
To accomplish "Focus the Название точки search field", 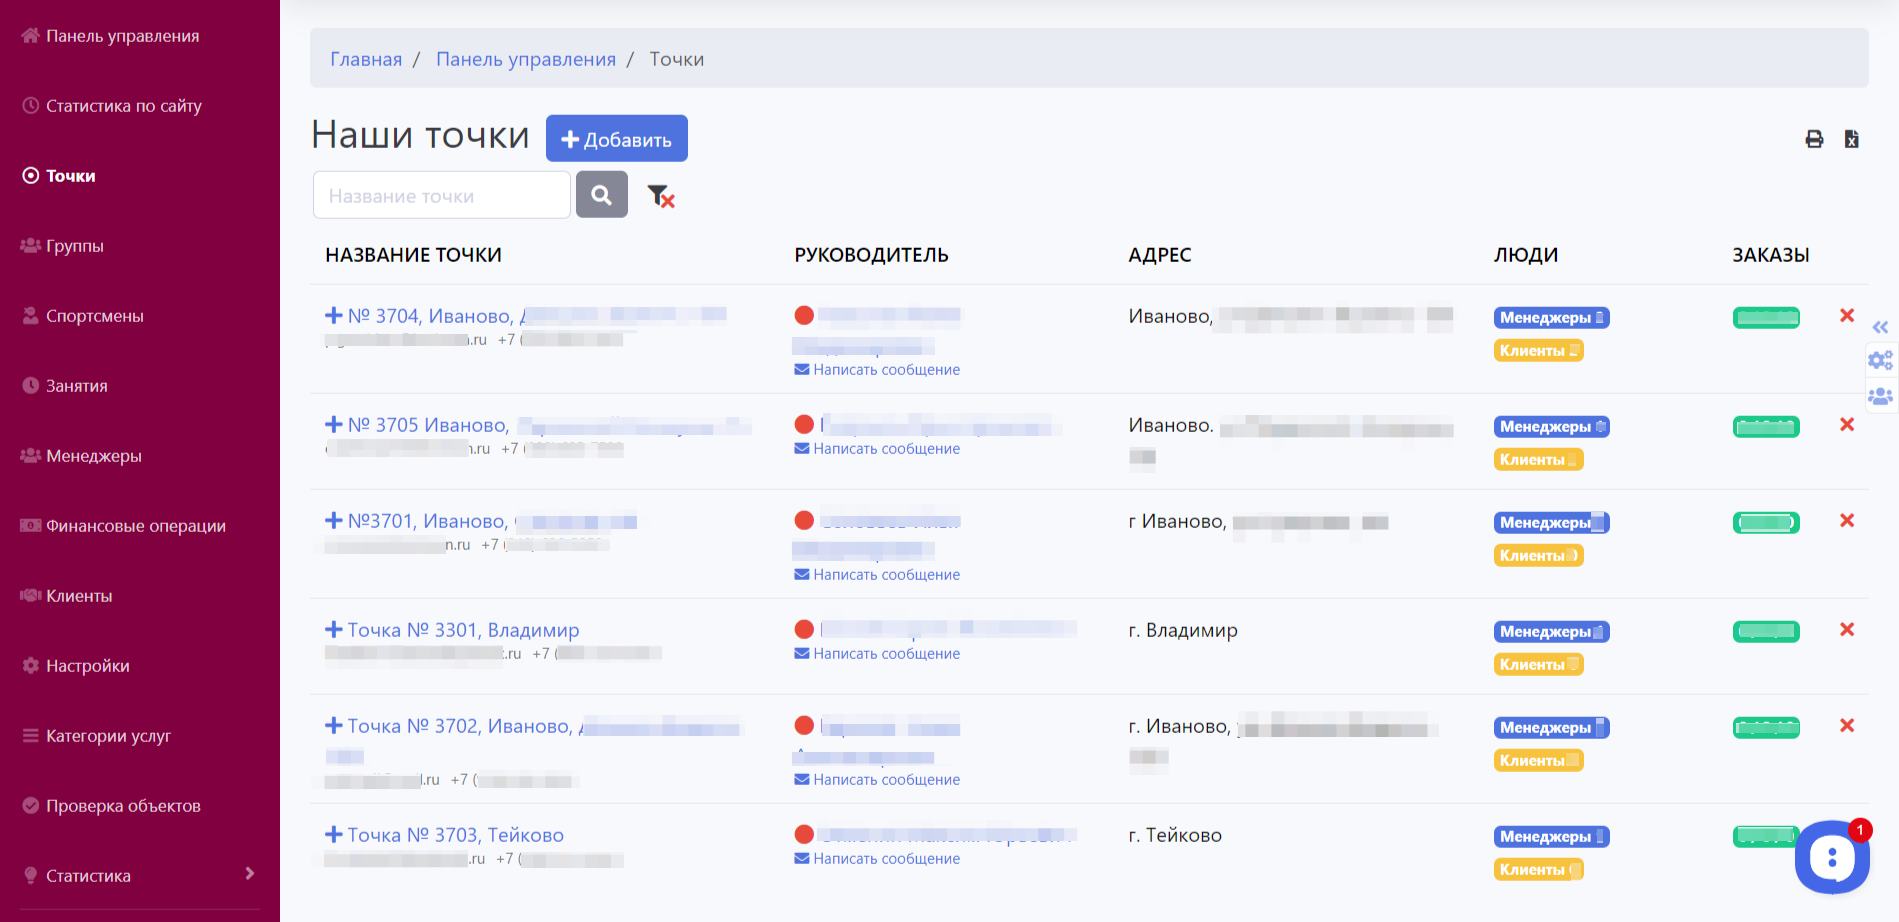I will 441,195.
